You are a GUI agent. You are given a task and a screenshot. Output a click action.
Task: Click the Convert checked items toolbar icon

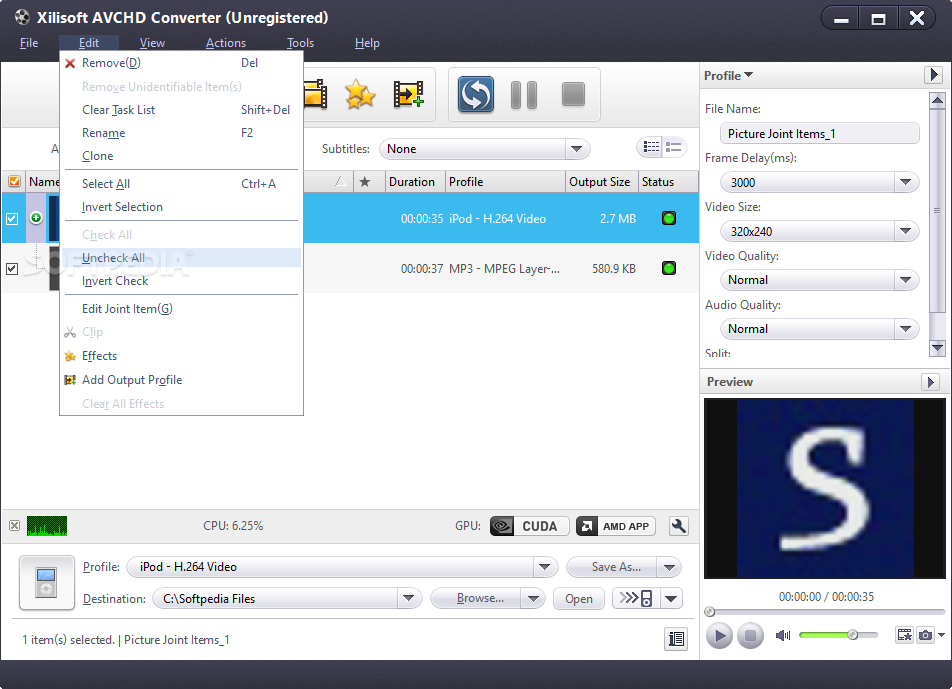click(x=475, y=95)
